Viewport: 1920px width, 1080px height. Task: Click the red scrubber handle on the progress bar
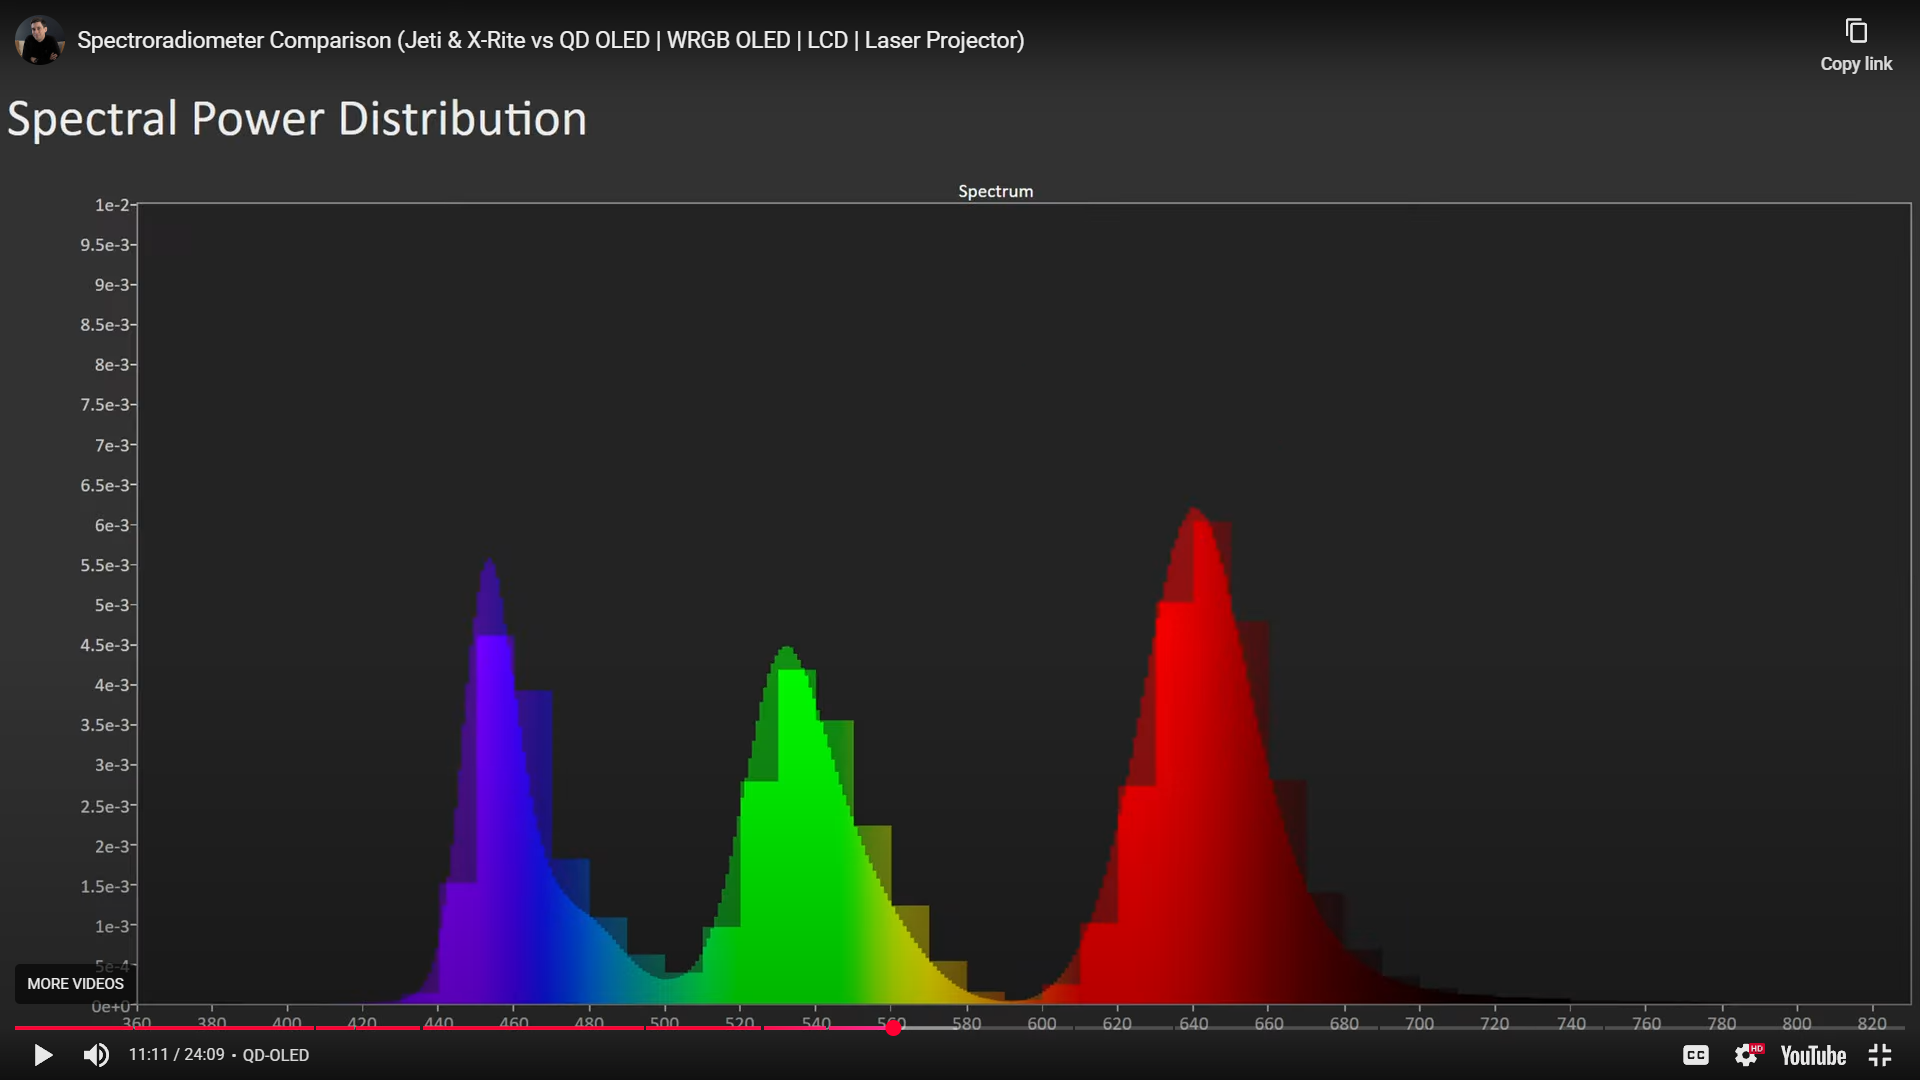(893, 1027)
